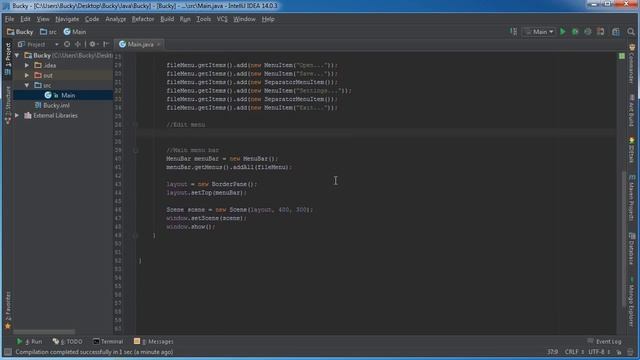Open Project Structure icon in the top toolbar

coord(616,31)
